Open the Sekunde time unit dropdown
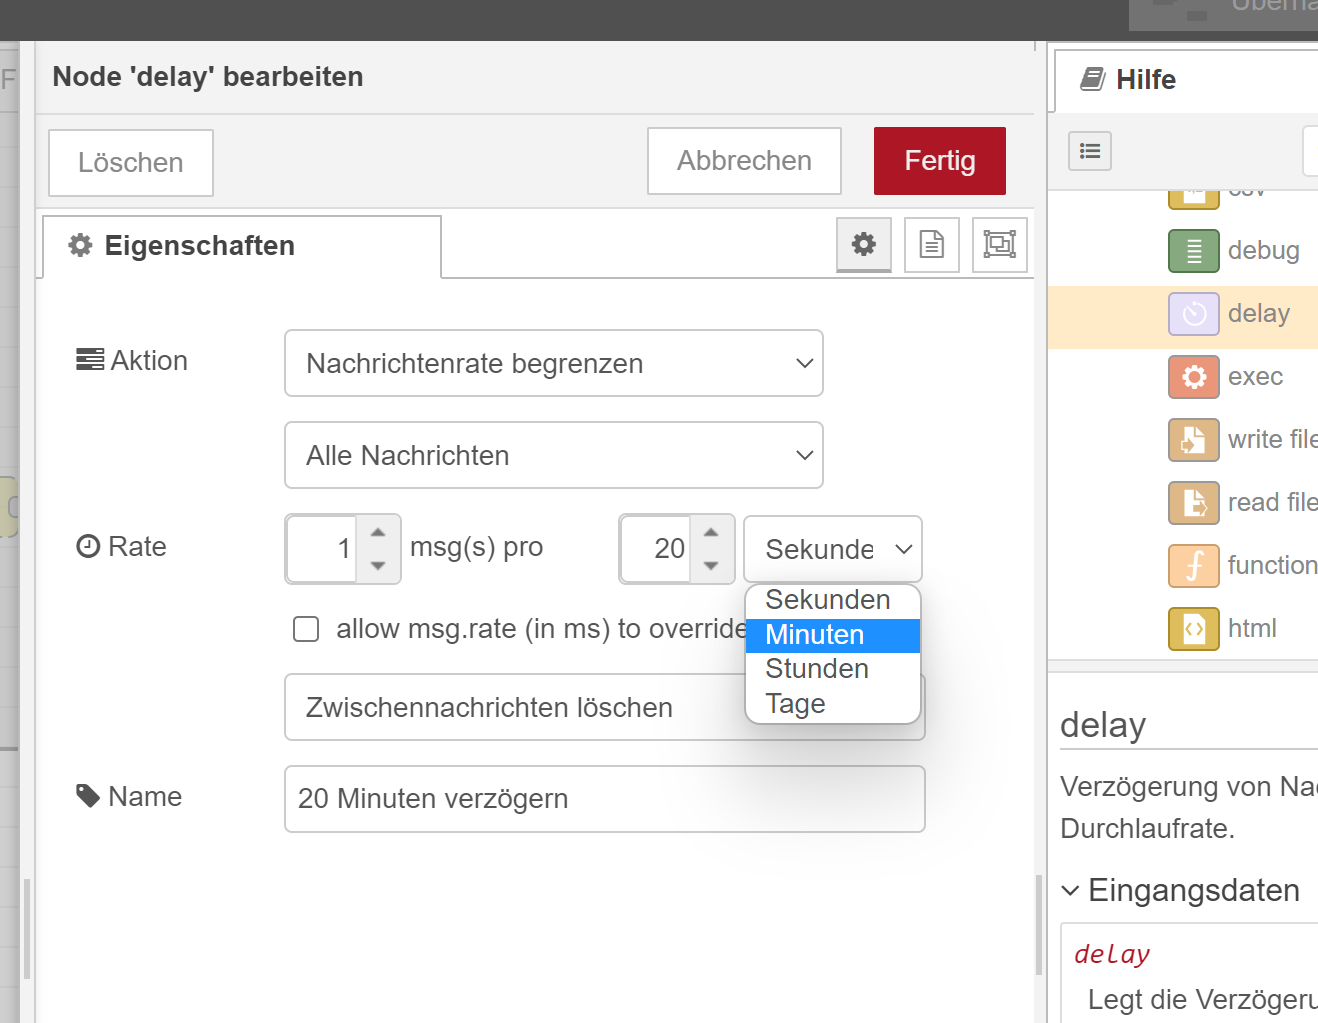 click(x=833, y=549)
